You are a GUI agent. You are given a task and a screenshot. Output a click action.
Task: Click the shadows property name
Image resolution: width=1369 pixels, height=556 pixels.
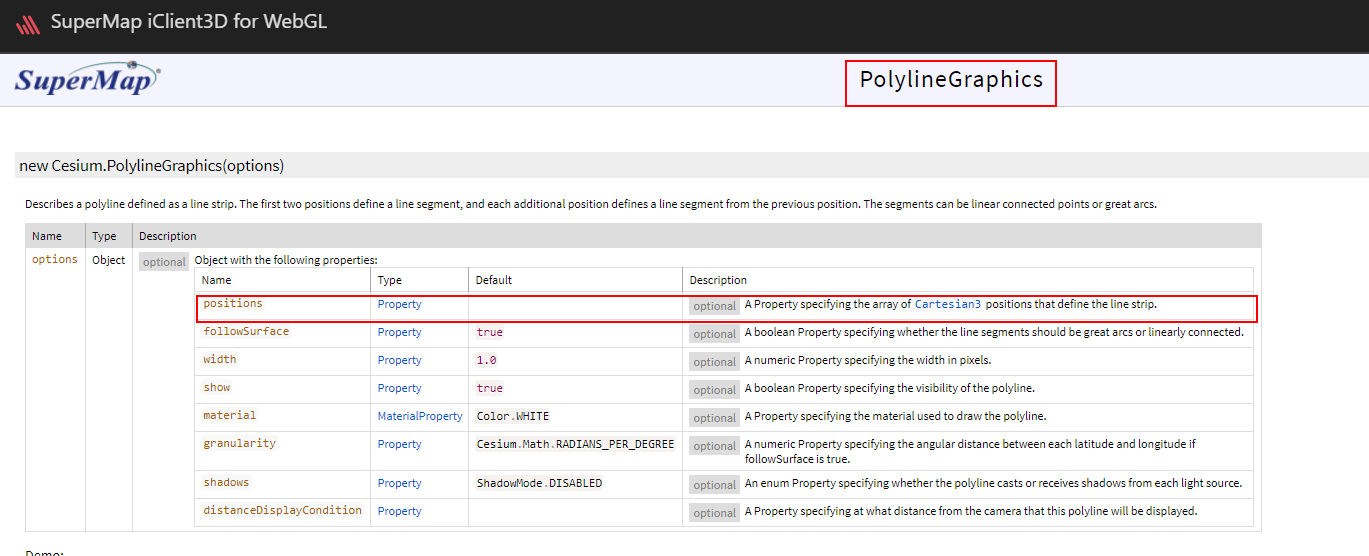tap(226, 482)
